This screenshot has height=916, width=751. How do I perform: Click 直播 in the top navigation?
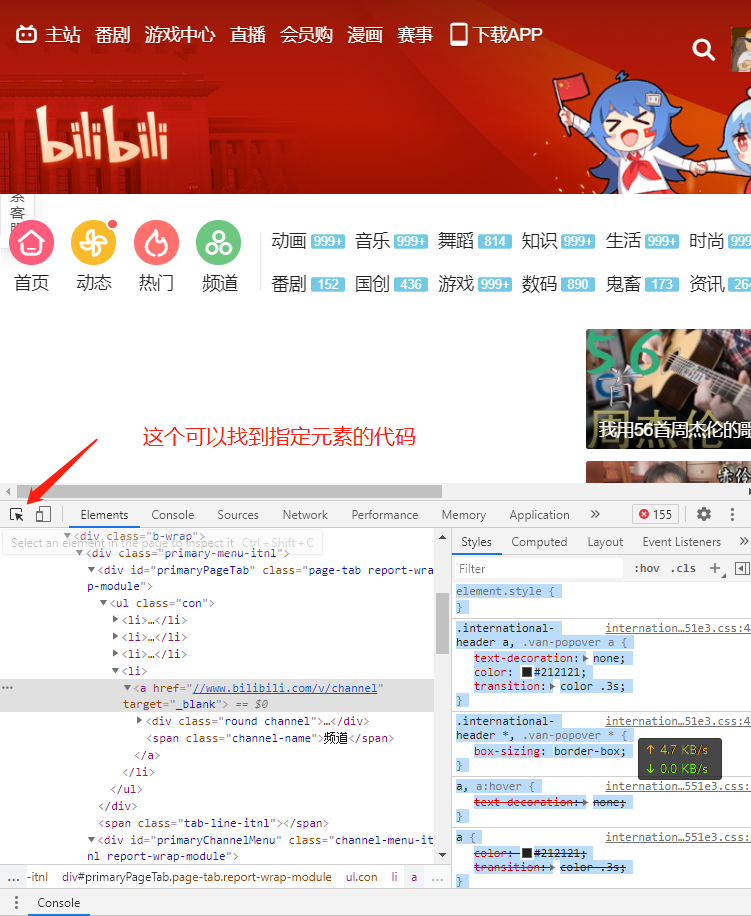pyautogui.click(x=248, y=34)
